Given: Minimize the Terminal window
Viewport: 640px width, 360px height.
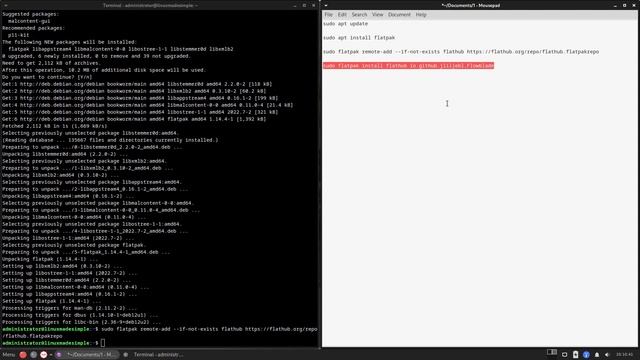Looking at the screenshot, I should 295,5.
